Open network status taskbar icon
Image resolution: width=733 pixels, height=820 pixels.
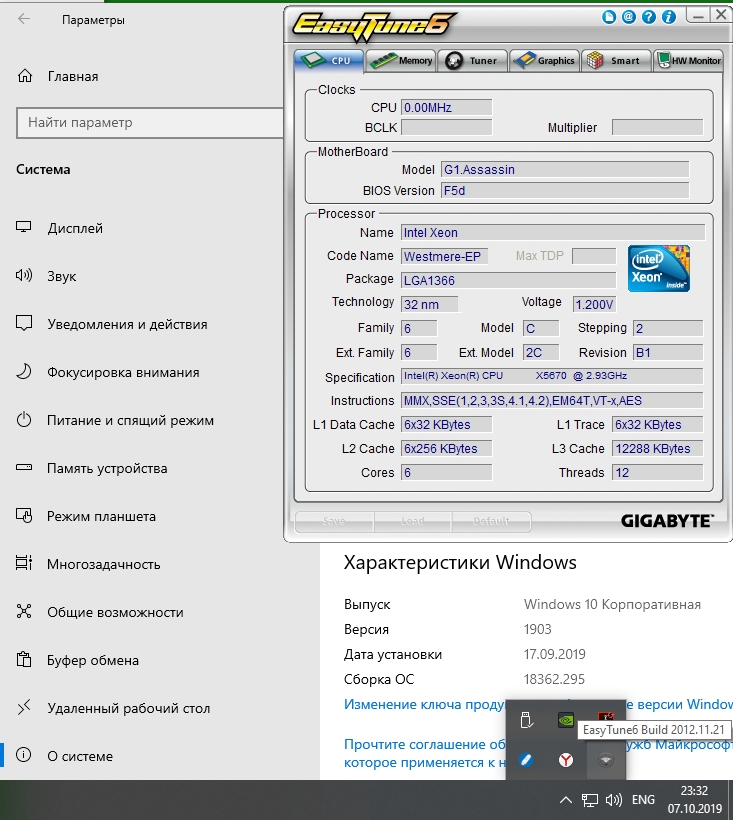[590, 800]
